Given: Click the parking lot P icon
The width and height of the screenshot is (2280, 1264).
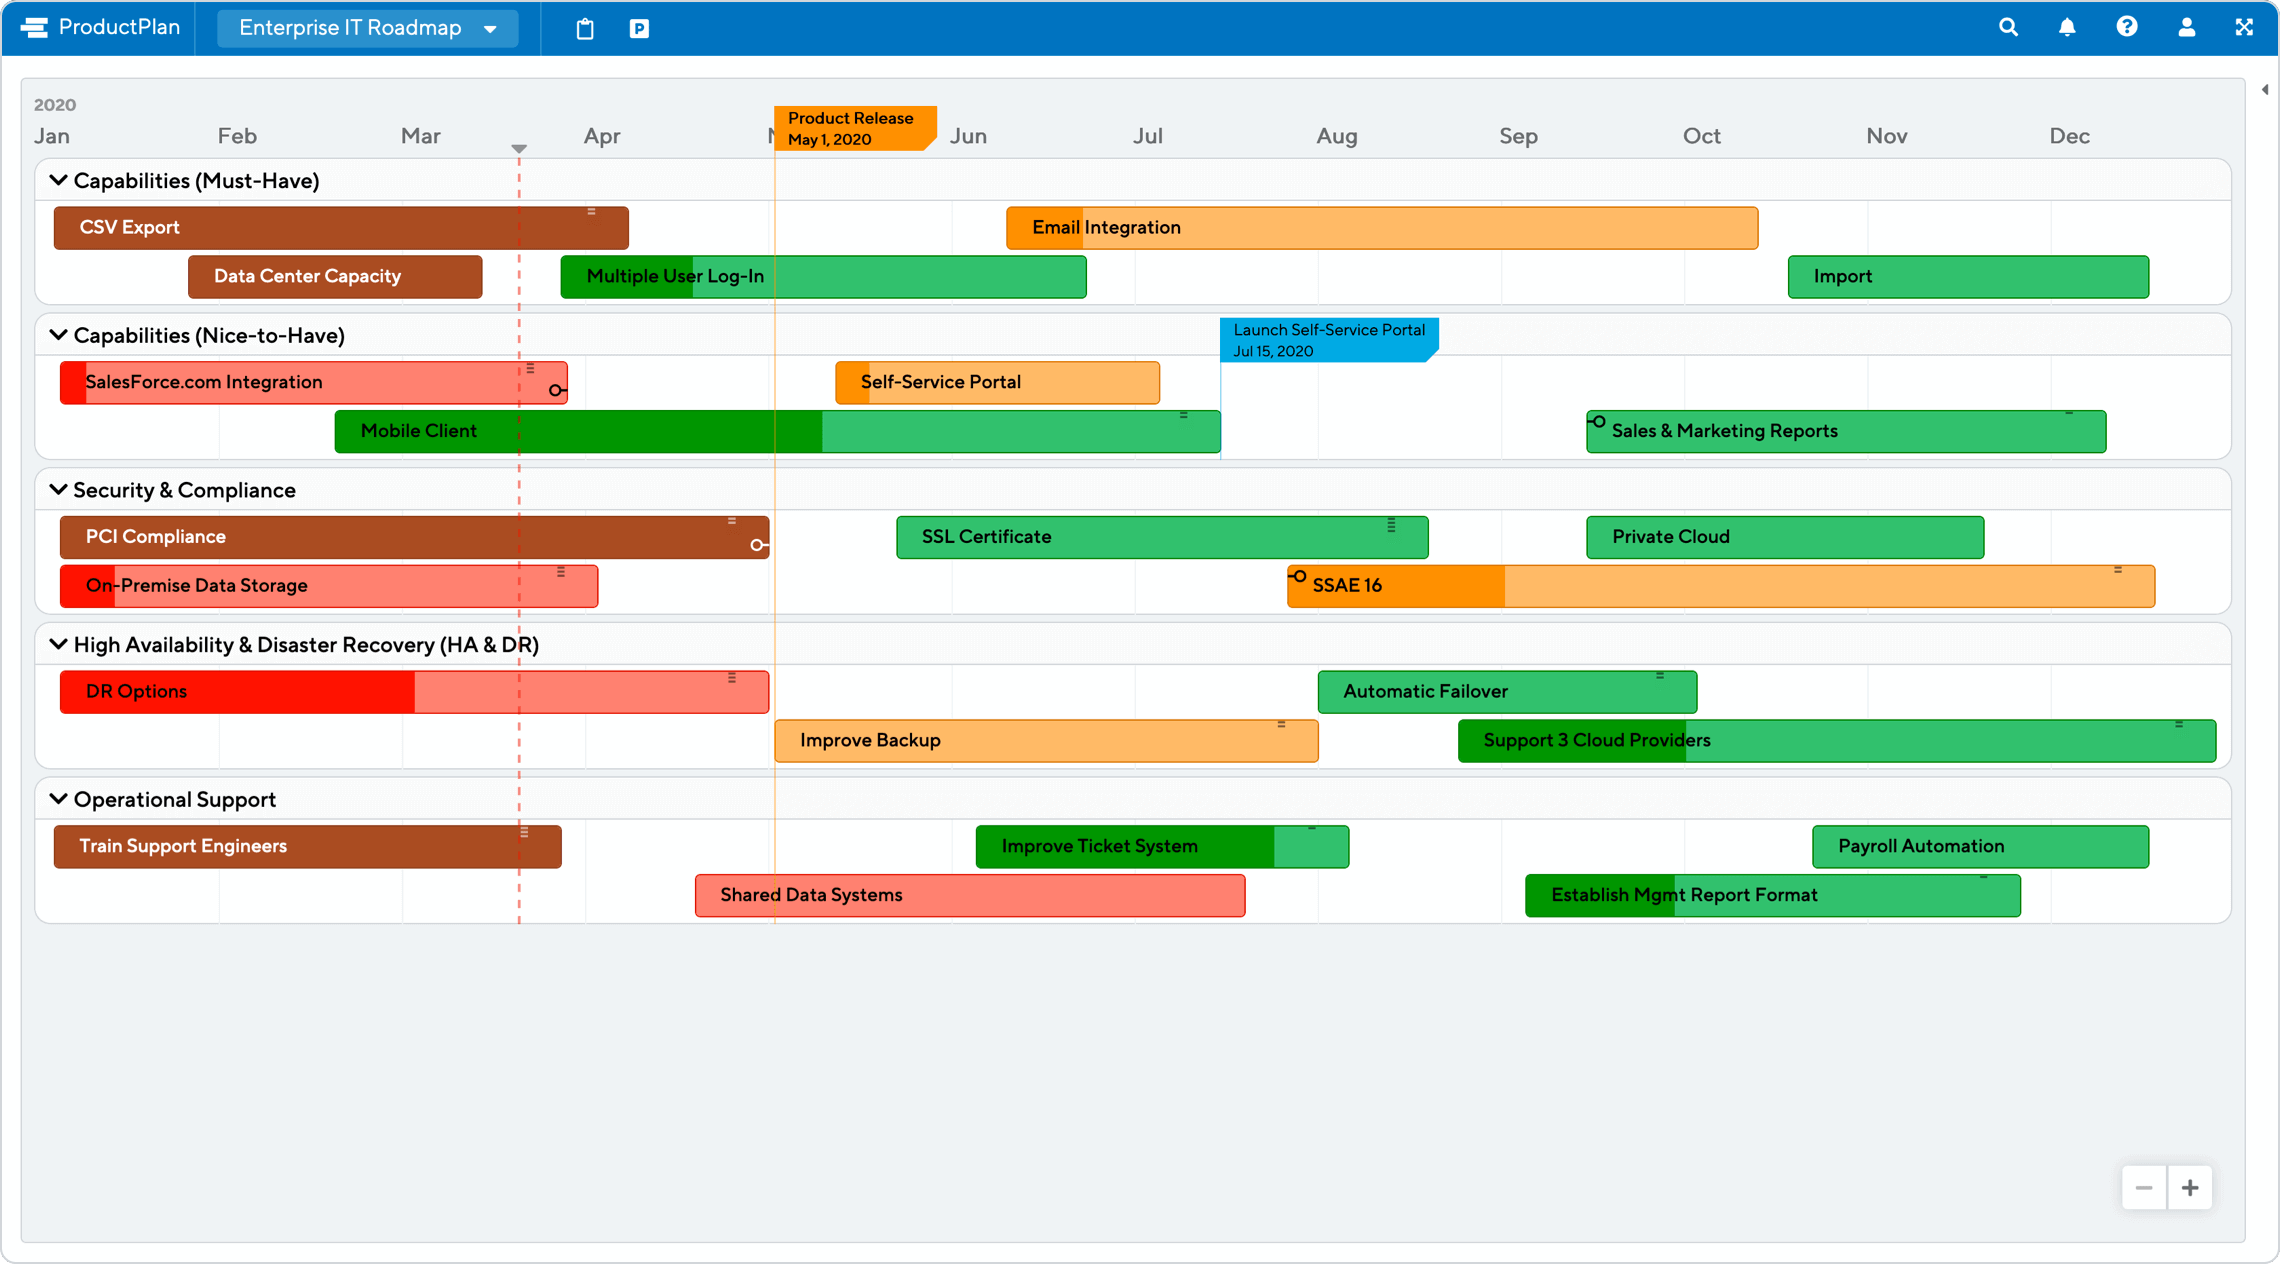Looking at the screenshot, I should pyautogui.click(x=639, y=29).
